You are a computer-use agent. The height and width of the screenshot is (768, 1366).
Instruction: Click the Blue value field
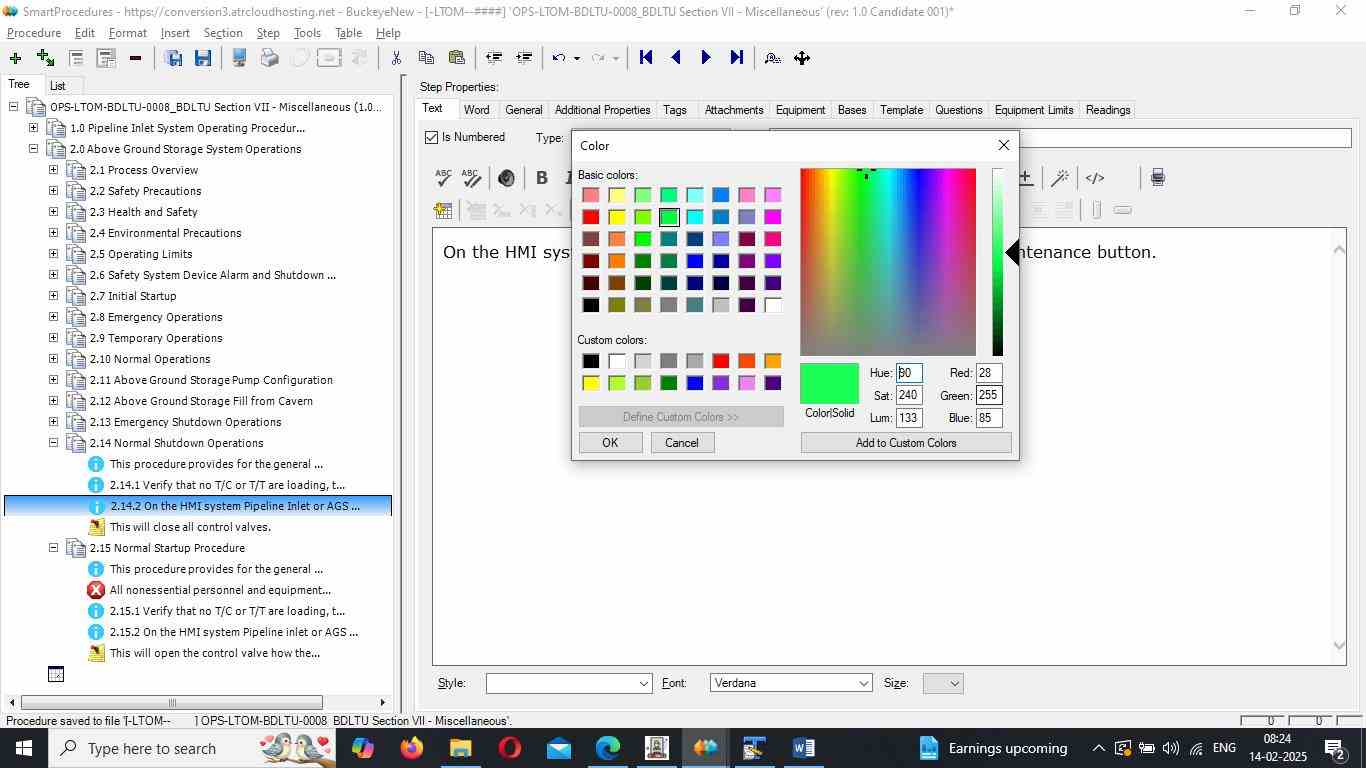coord(989,418)
